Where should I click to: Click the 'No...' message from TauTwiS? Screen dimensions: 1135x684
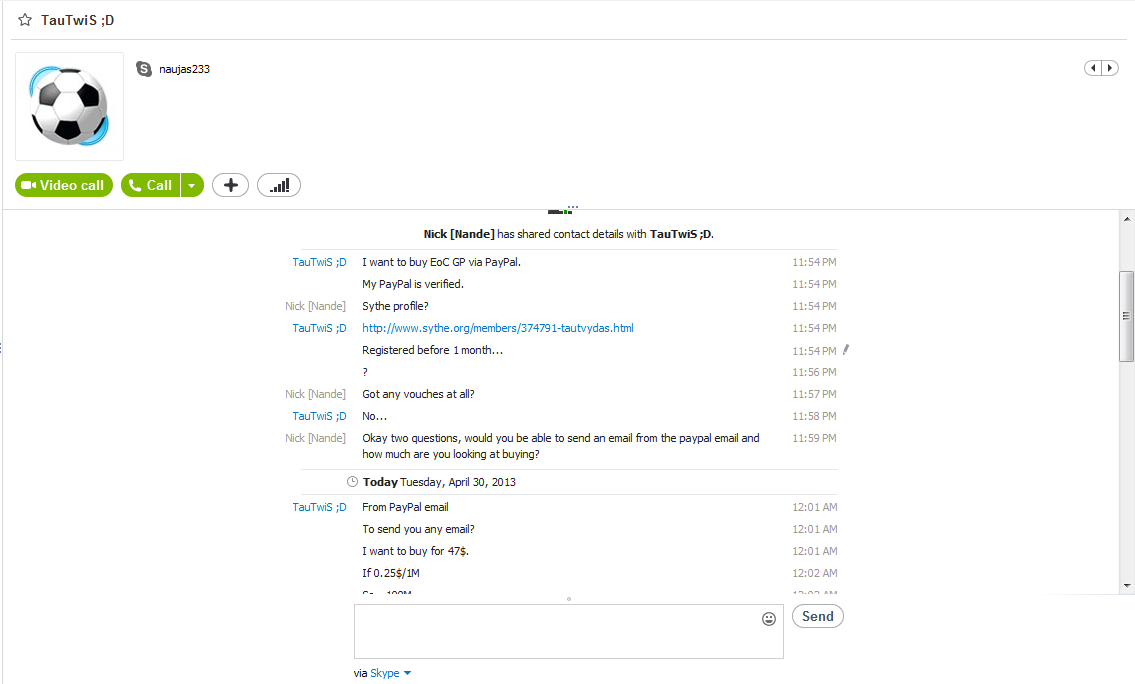[x=374, y=416]
